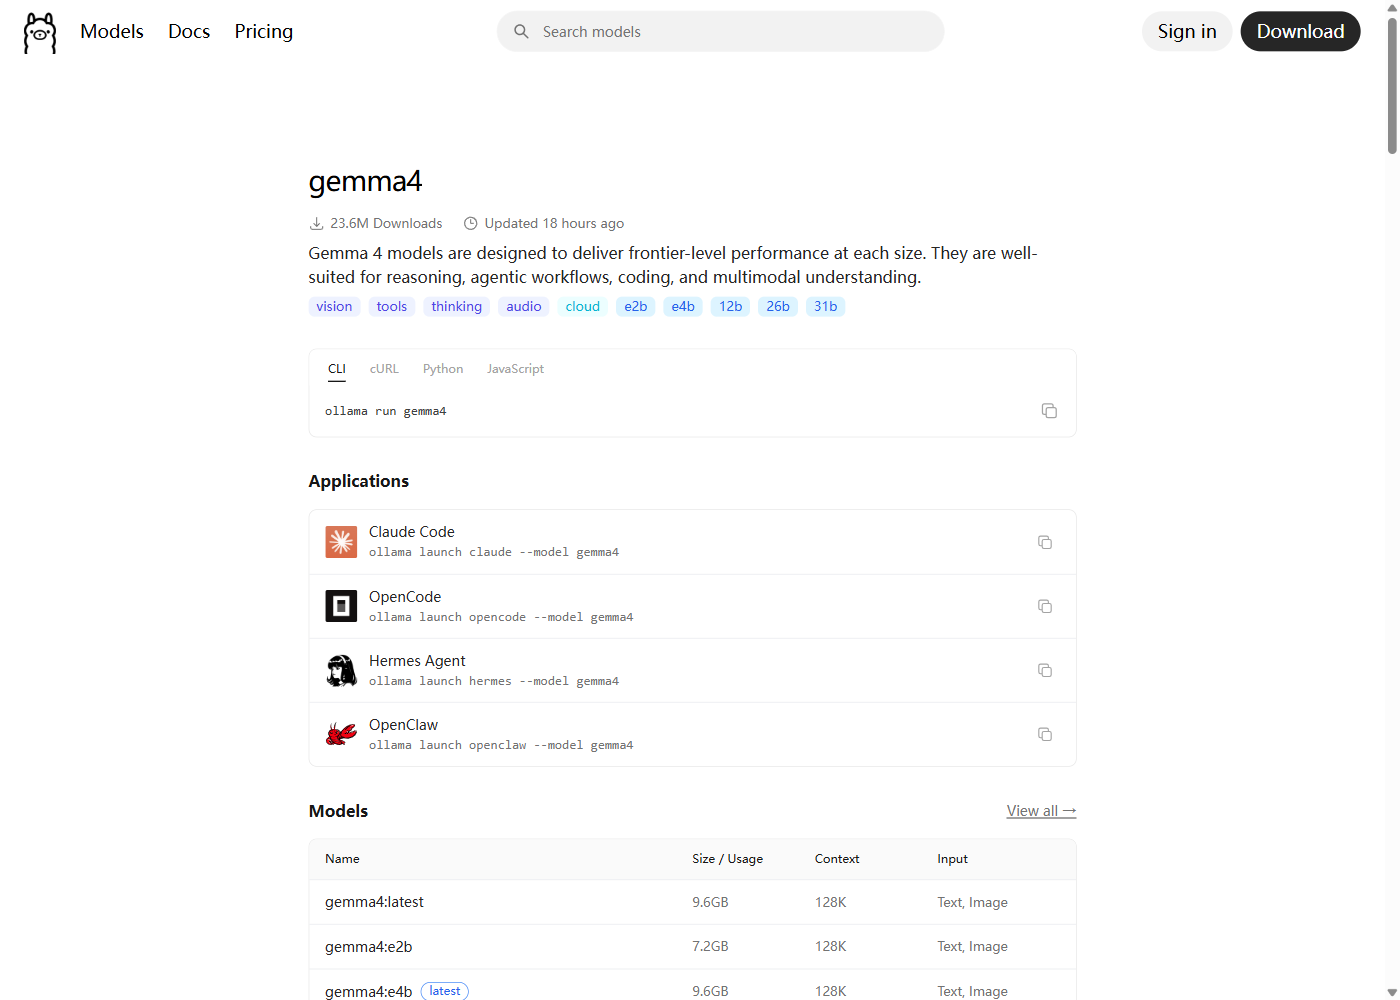Click the Claude Code app icon

341,542
